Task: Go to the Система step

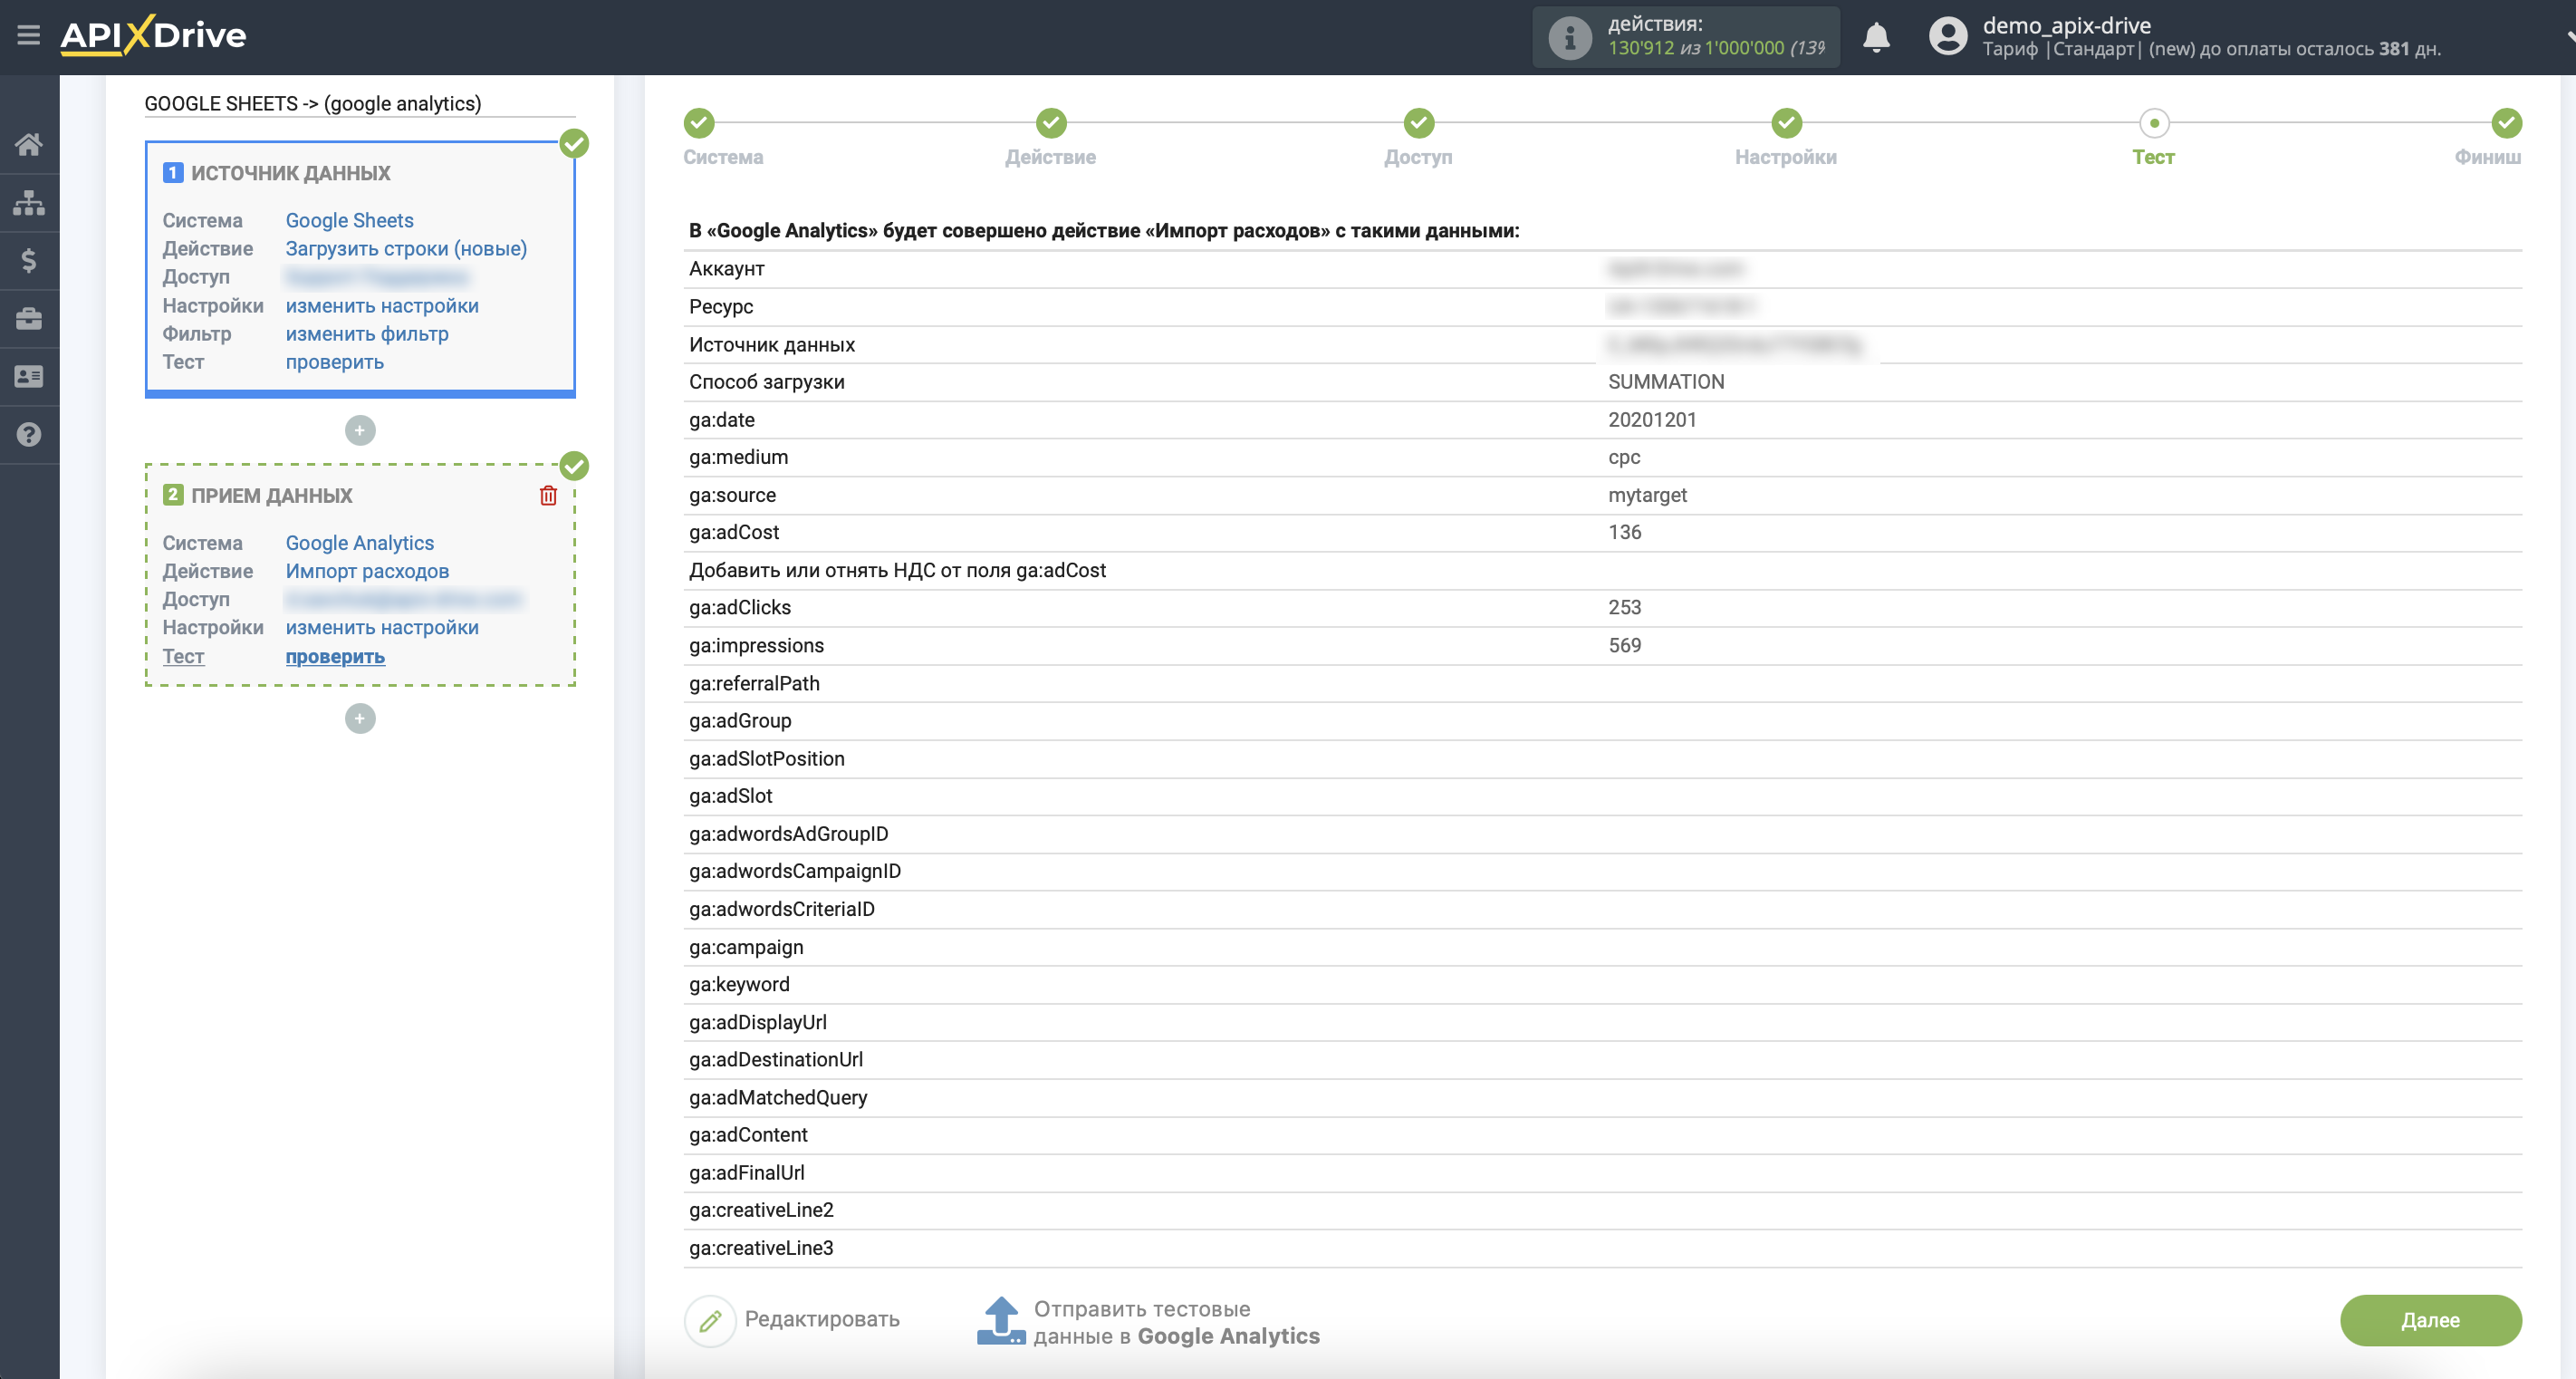Action: click(700, 123)
